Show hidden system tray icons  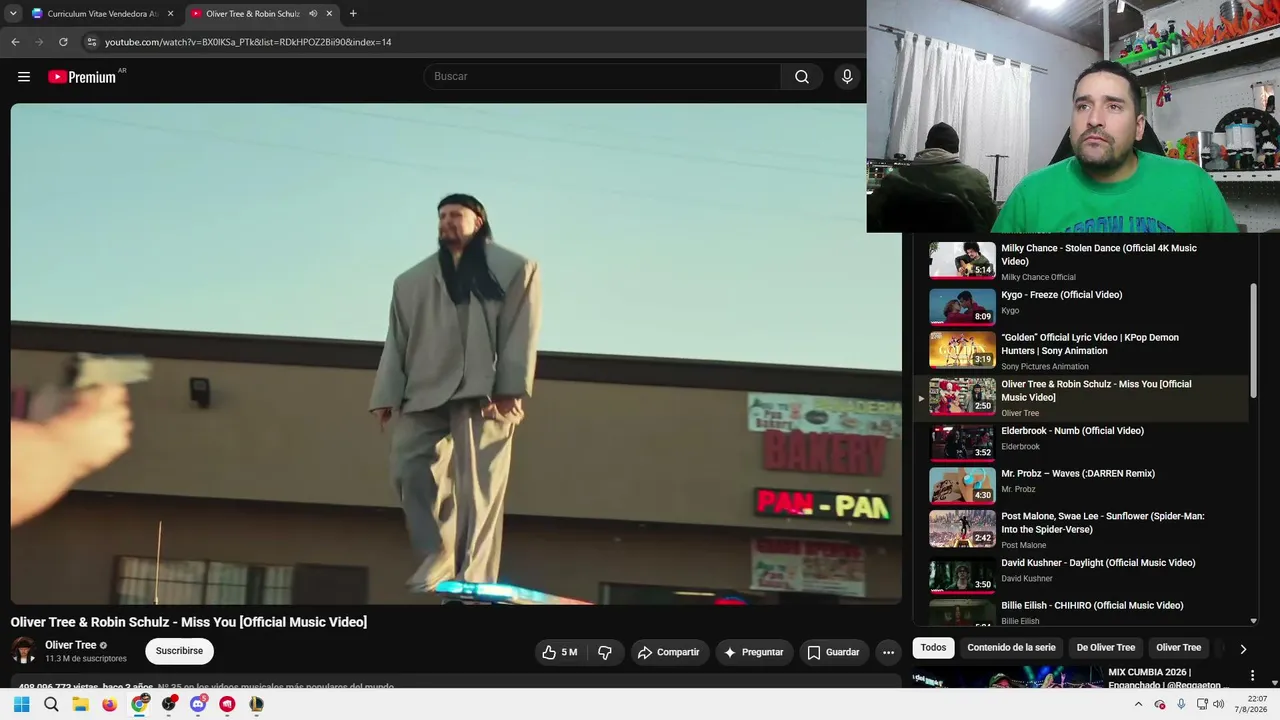point(1138,704)
